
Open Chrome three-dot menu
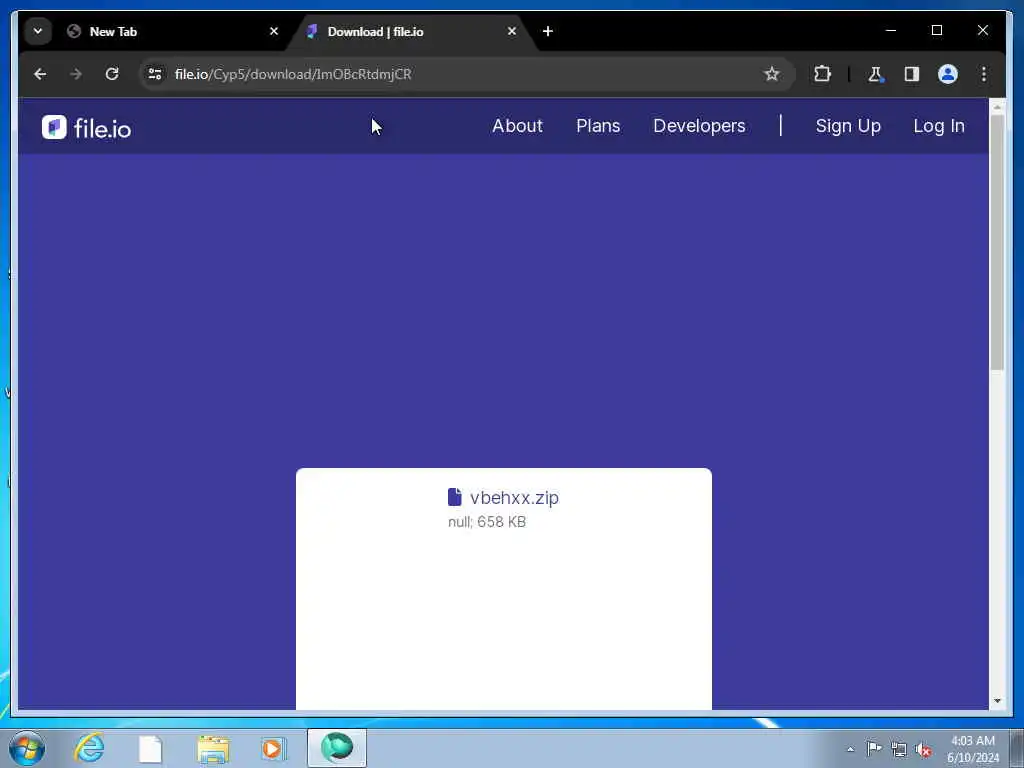(984, 74)
